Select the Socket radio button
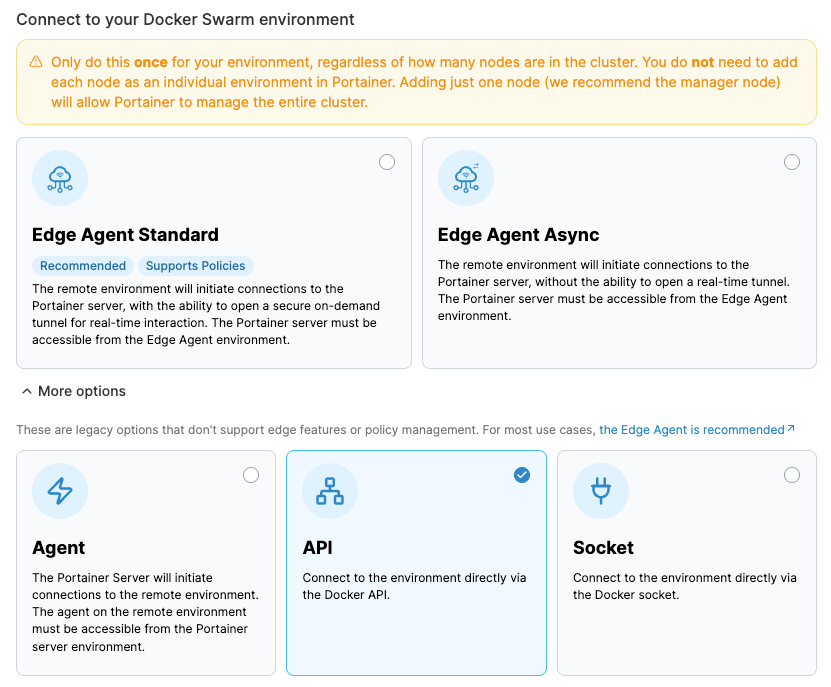The image size is (831, 687). (x=792, y=475)
